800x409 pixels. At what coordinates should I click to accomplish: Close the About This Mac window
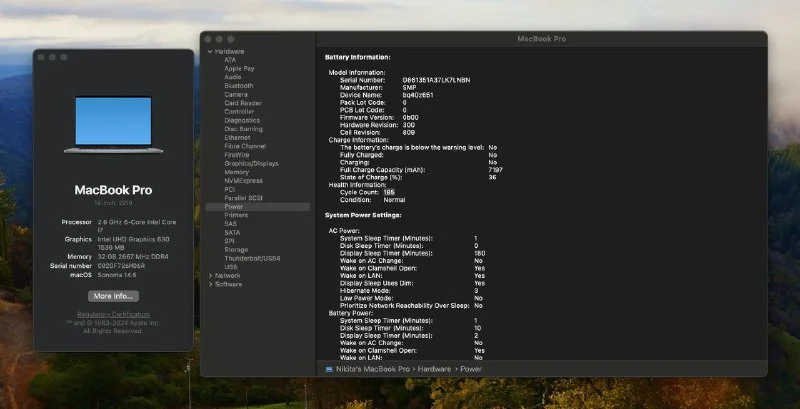(x=42, y=57)
